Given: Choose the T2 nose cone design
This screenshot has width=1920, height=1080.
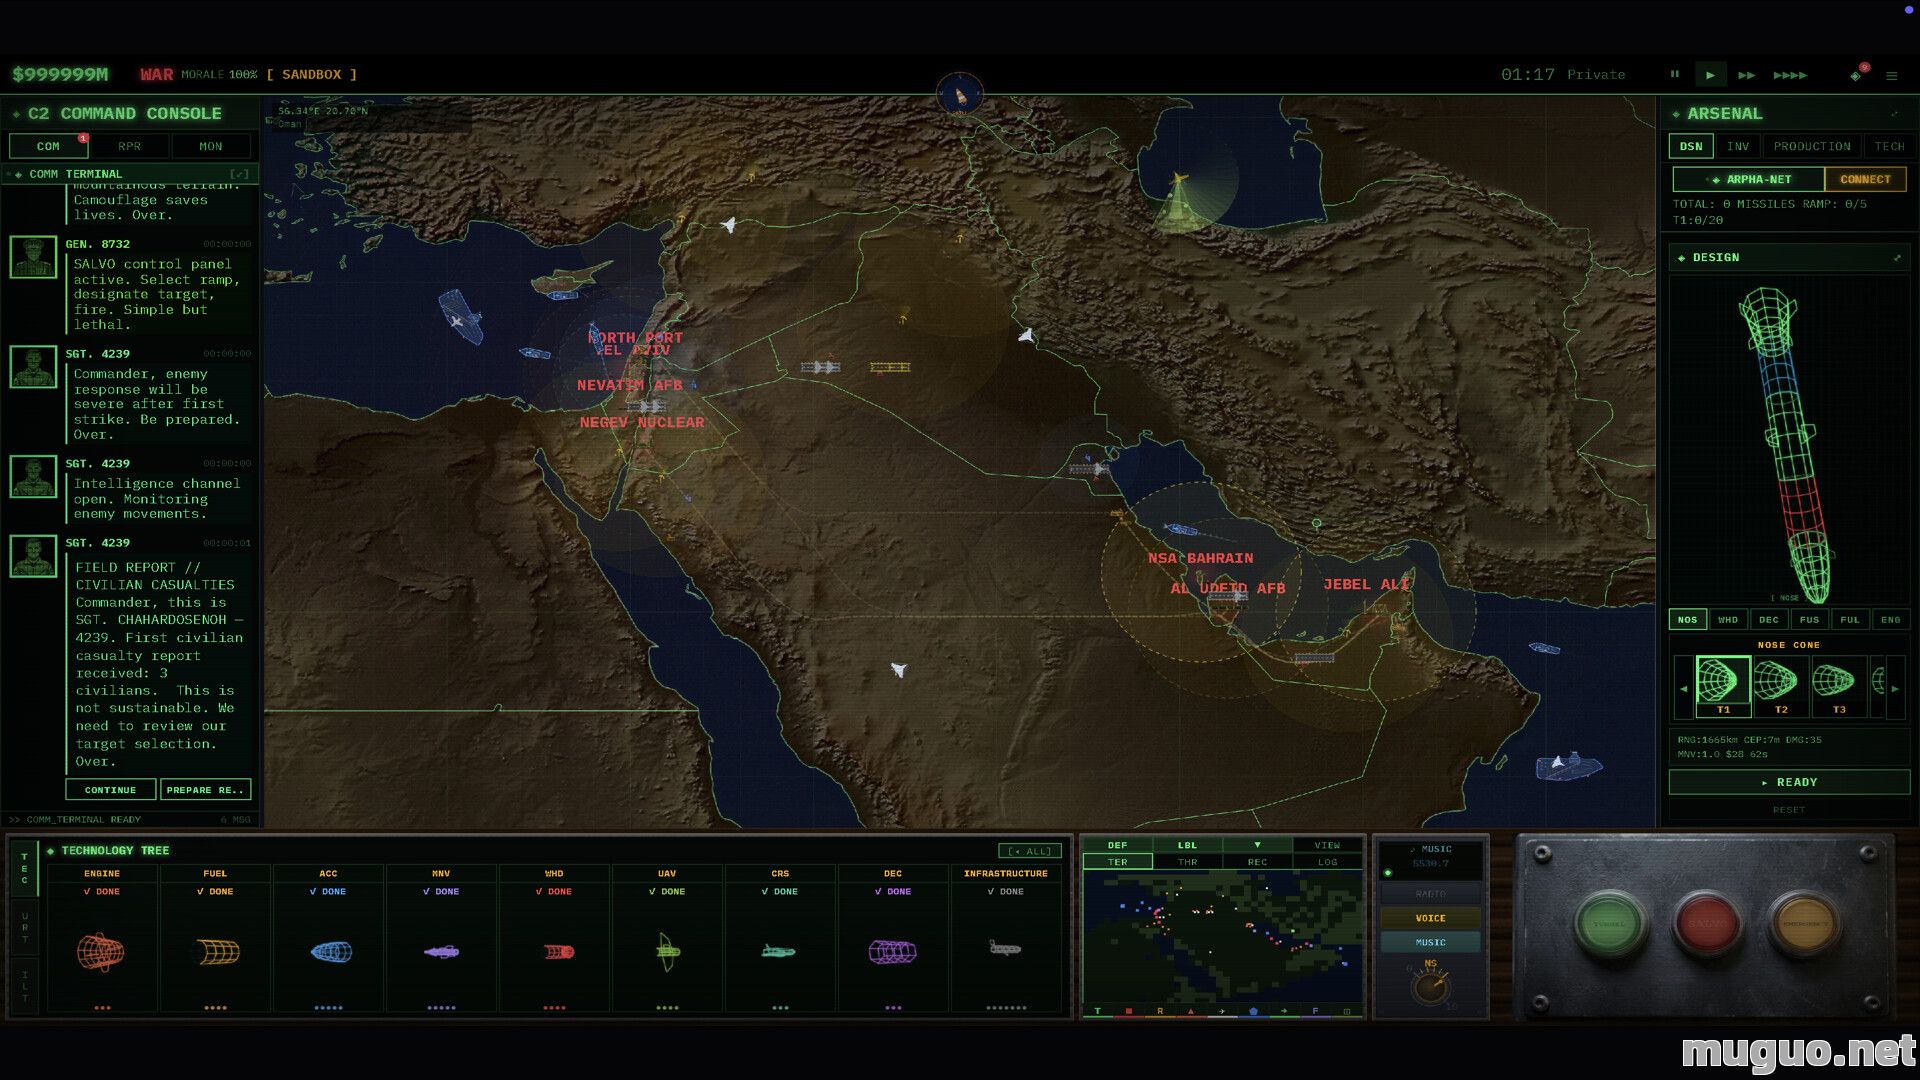Looking at the screenshot, I should [1780, 686].
